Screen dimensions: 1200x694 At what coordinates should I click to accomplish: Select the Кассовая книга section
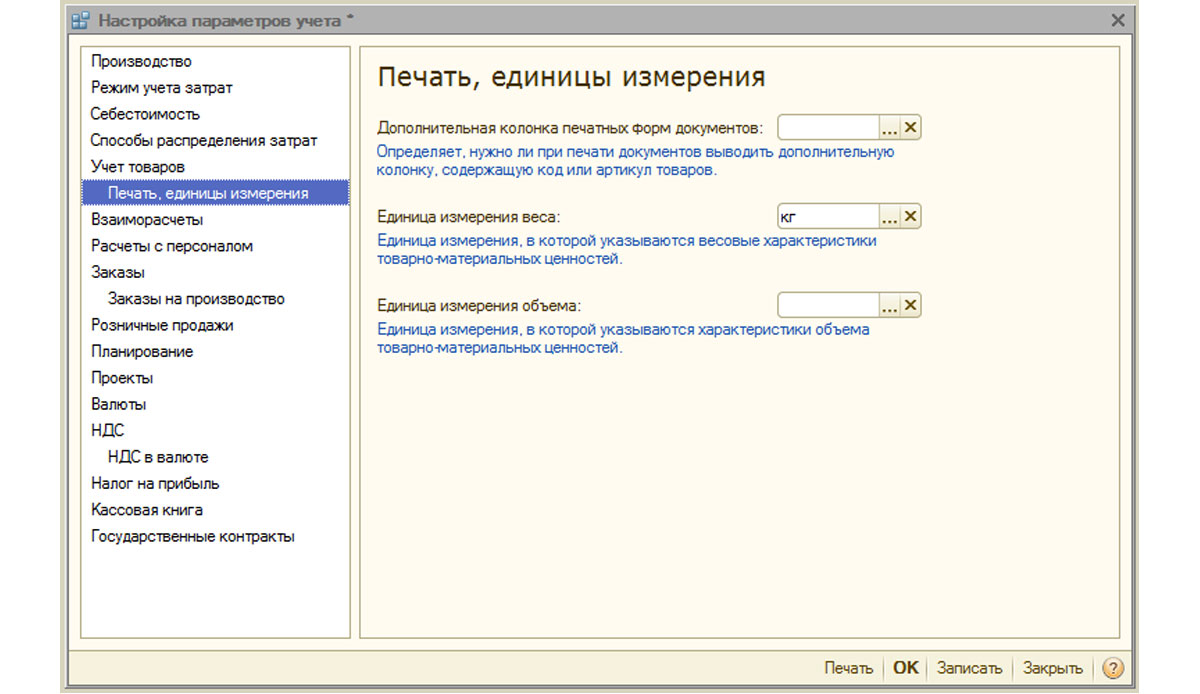pyautogui.click(x=147, y=510)
